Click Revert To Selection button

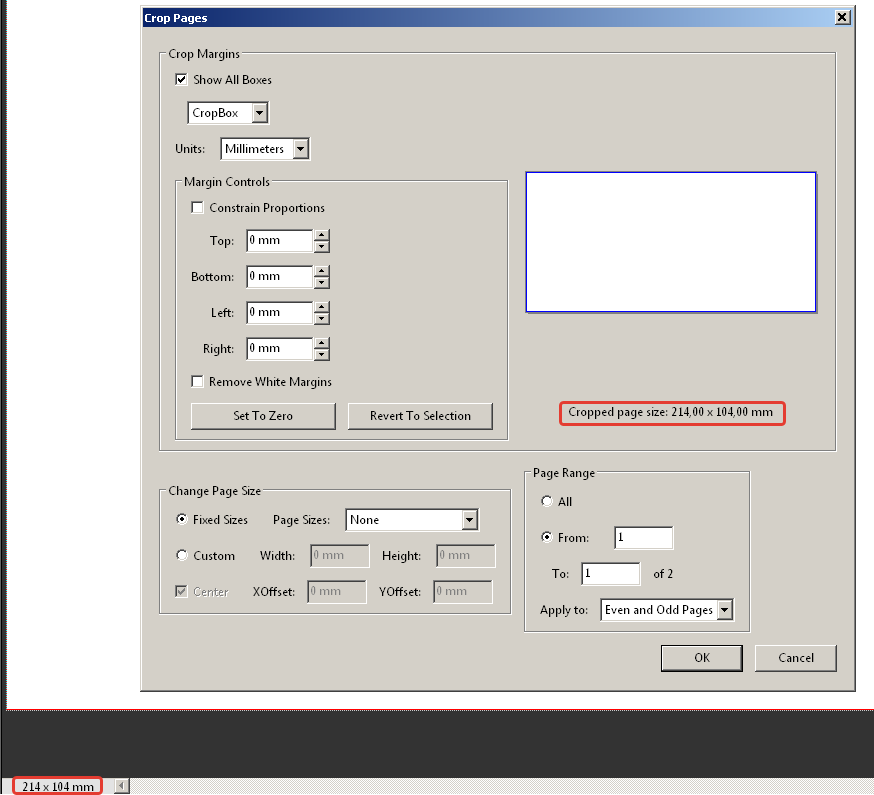[420, 416]
